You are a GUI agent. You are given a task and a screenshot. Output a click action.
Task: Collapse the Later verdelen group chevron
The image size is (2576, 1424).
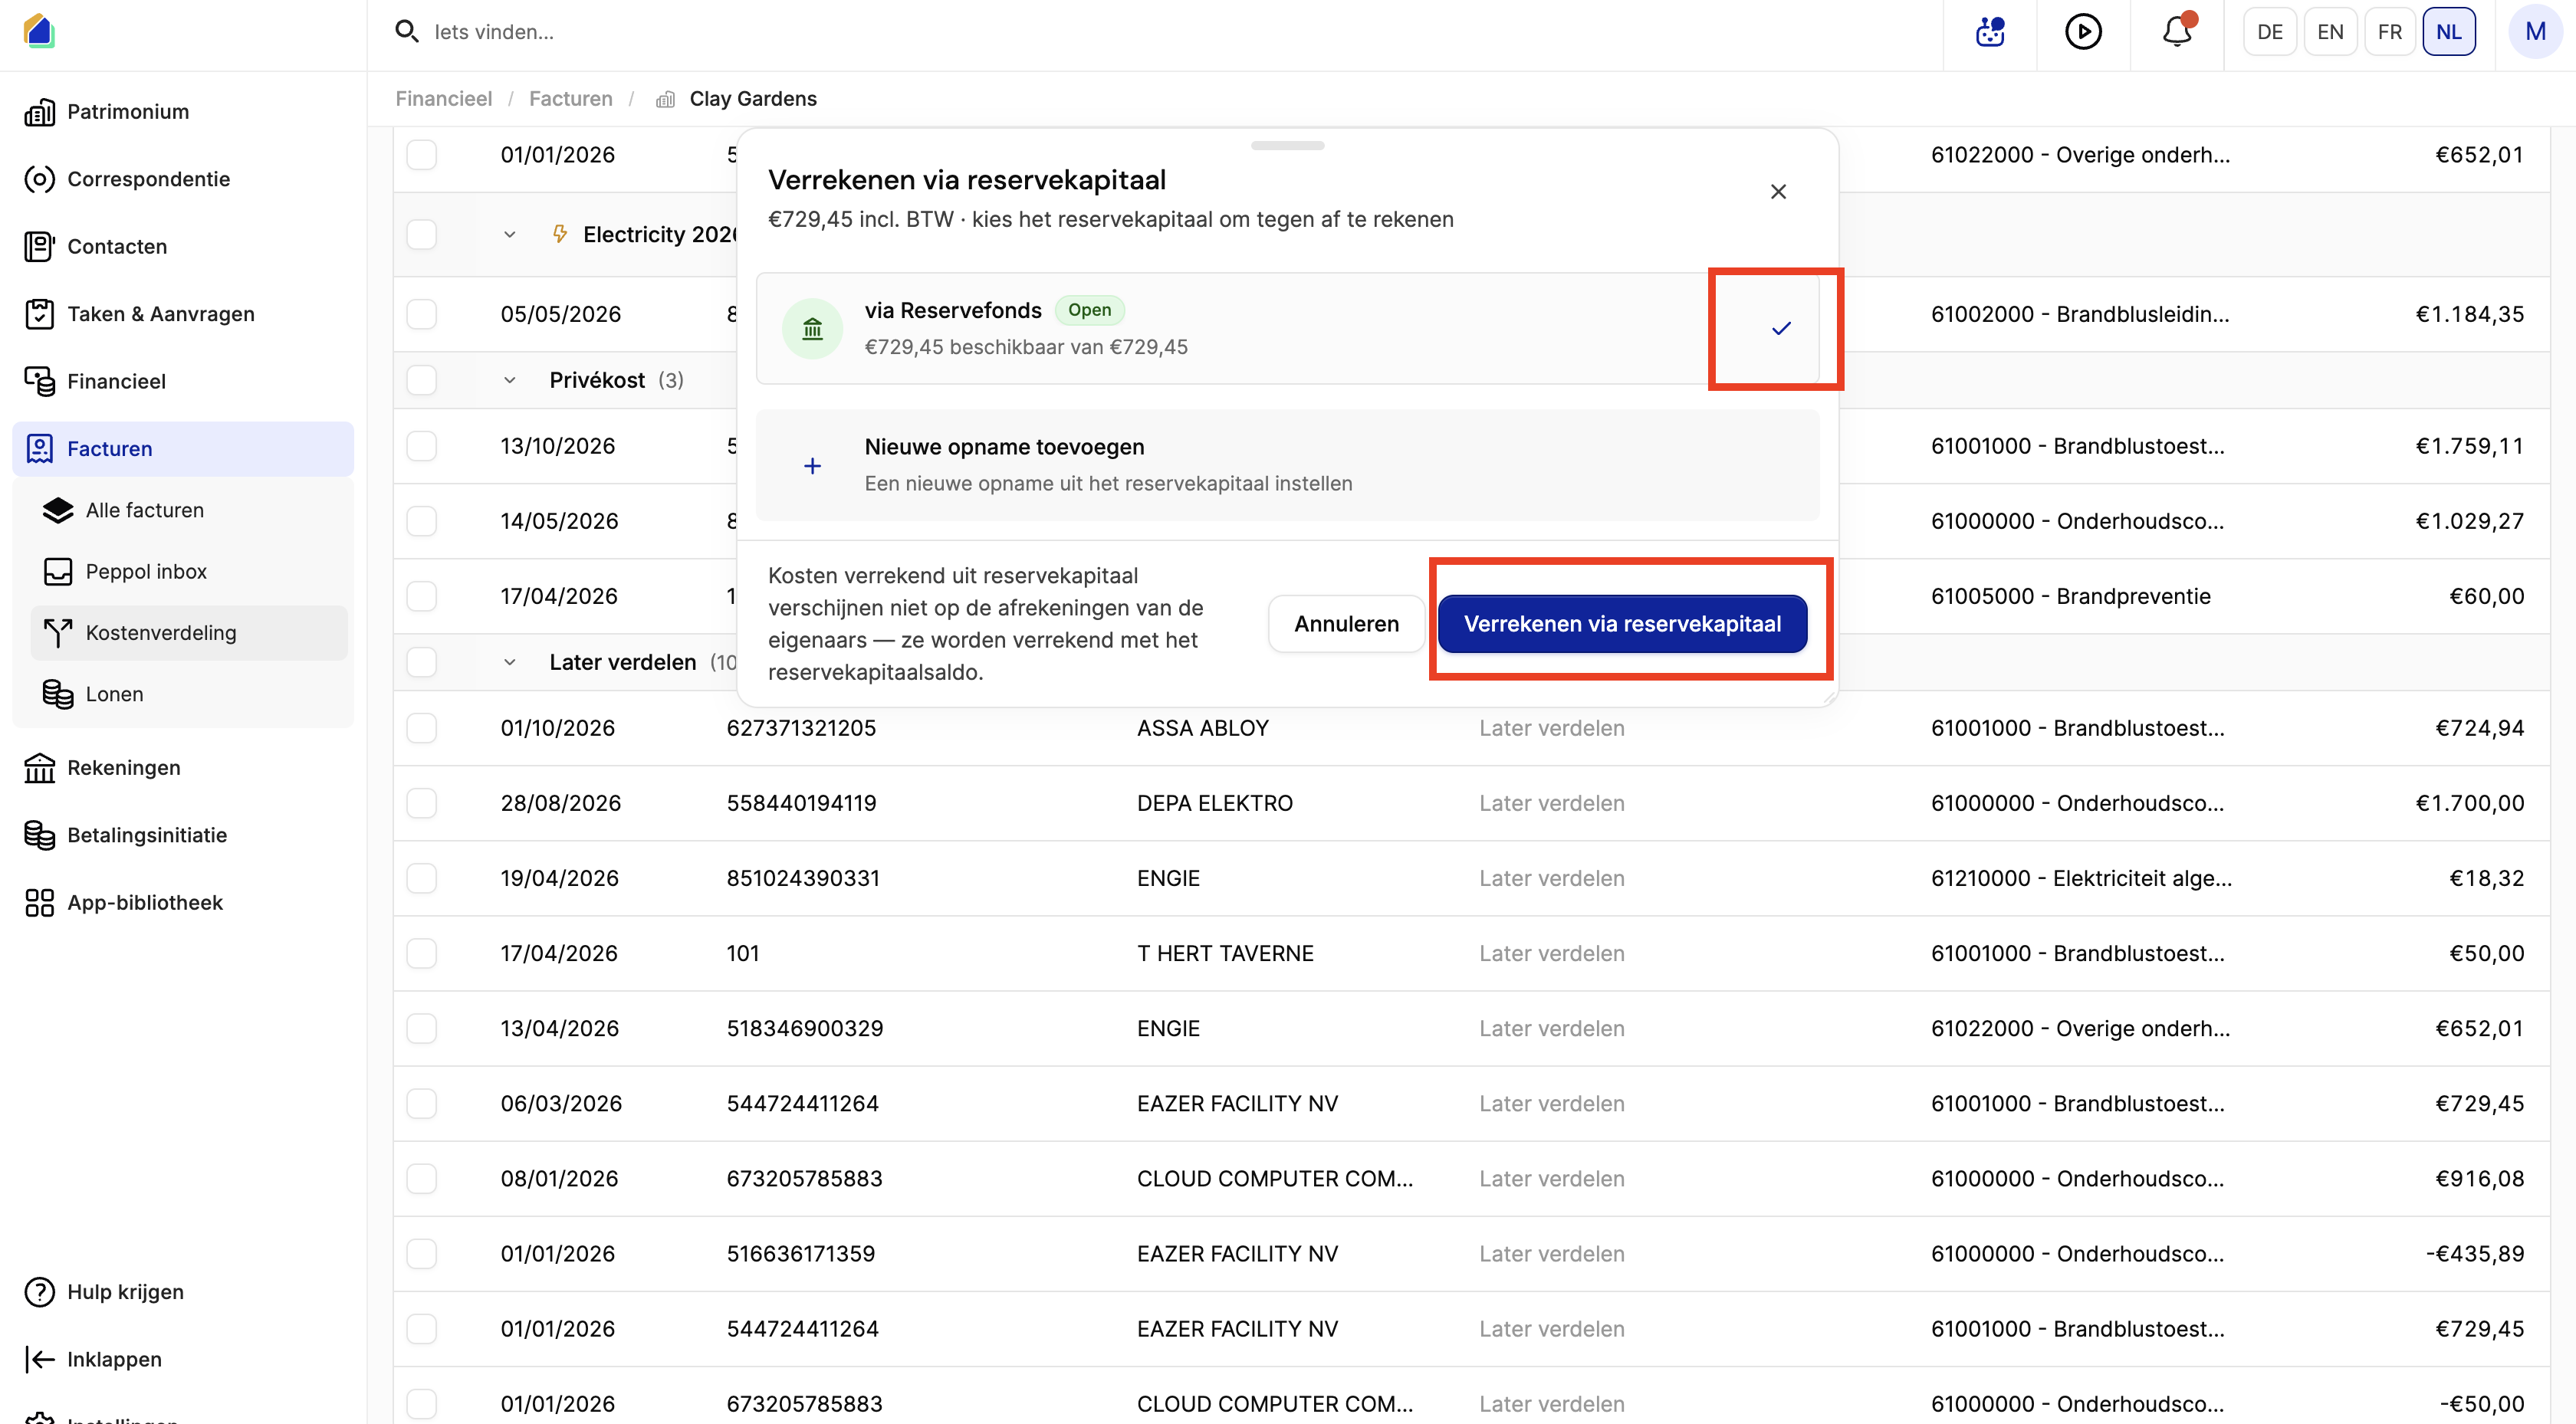(510, 662)
